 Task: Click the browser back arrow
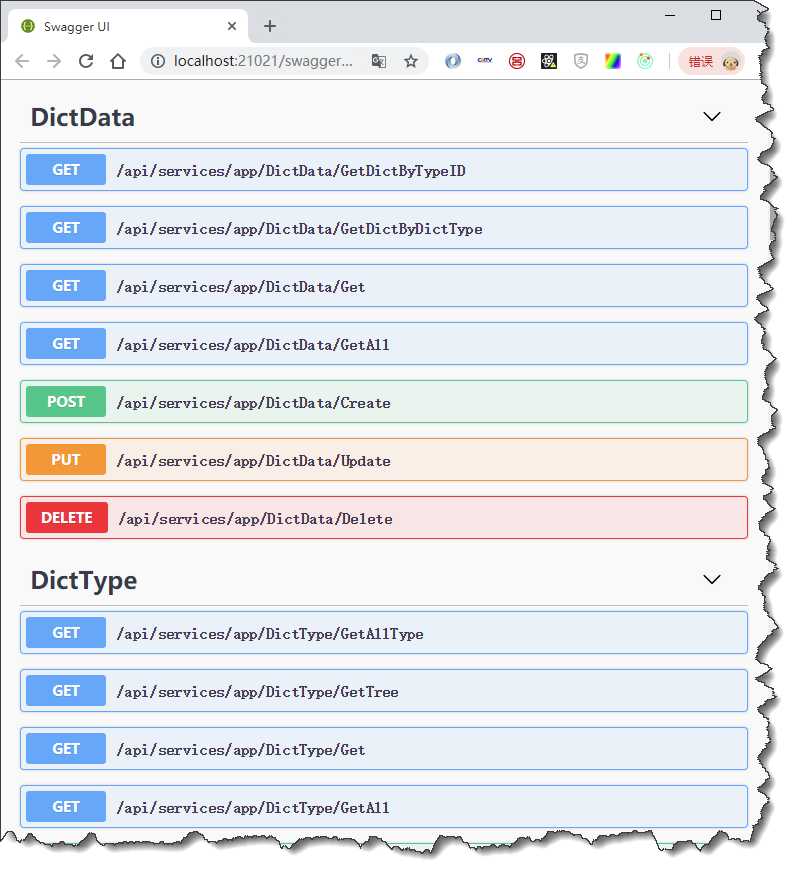22,61
